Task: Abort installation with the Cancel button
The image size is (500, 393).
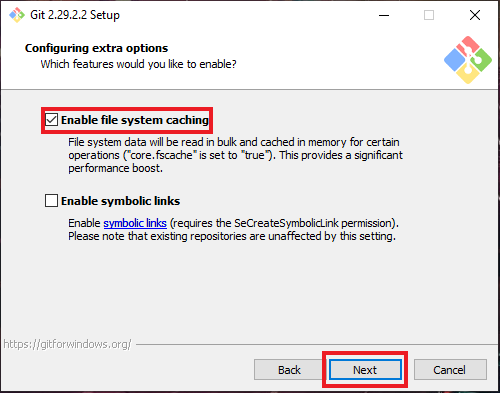Action: pos(450,370)
